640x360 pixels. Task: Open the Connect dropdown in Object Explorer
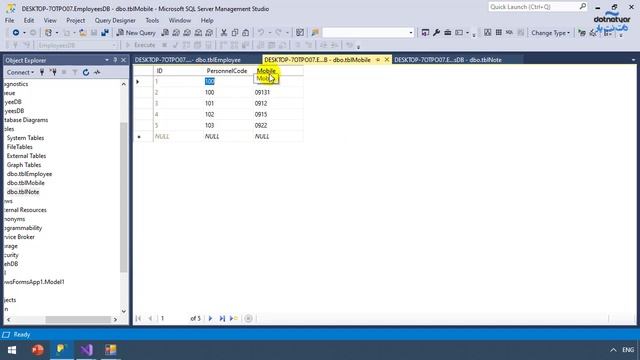(20, 72)
